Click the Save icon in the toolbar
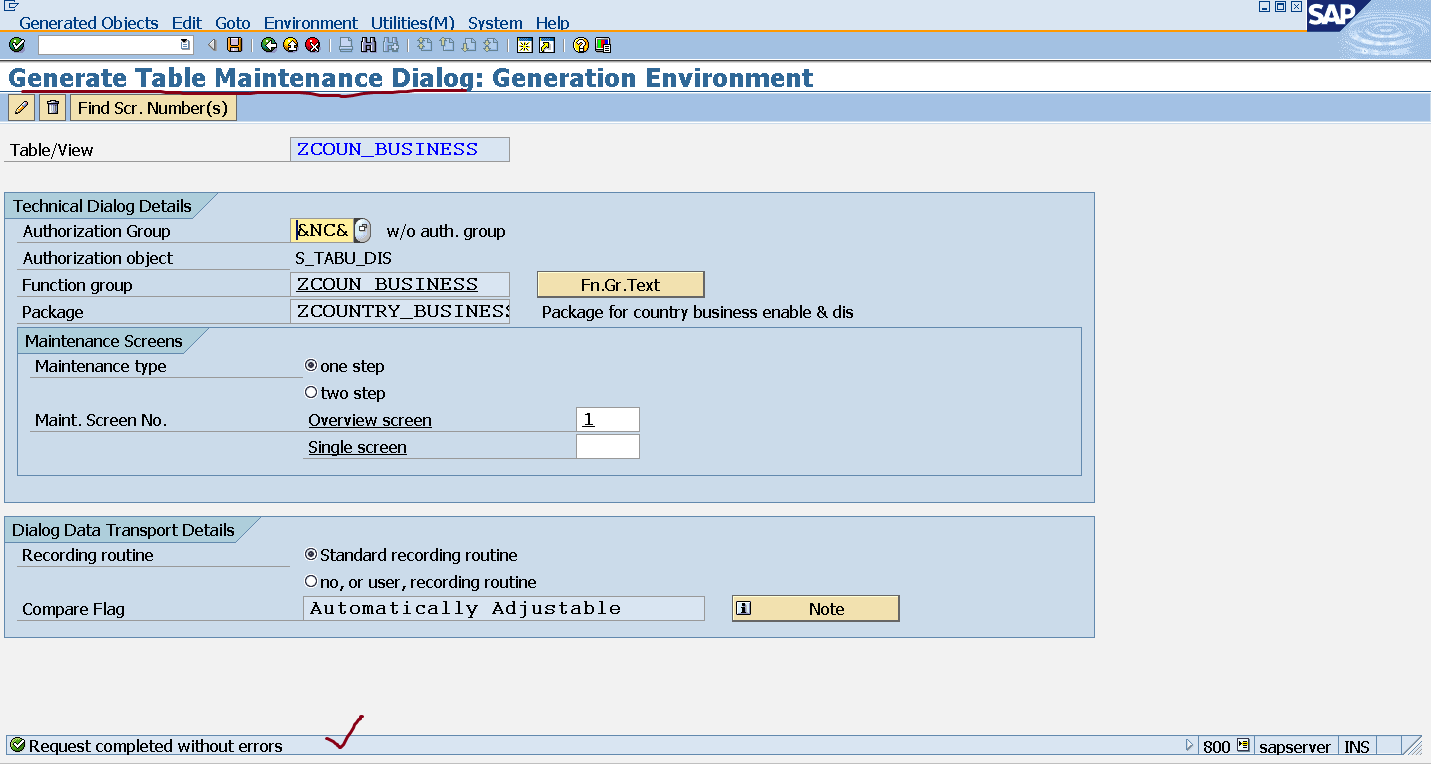 point(234,44)
